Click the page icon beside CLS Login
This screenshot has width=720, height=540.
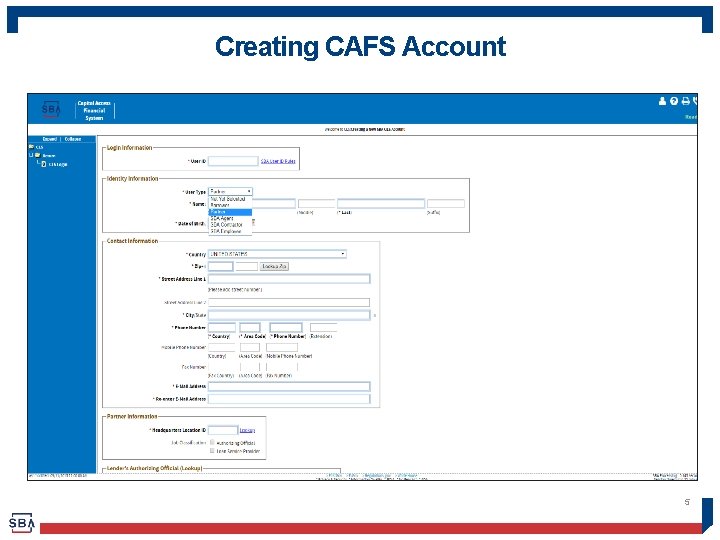tap(44, 164)
